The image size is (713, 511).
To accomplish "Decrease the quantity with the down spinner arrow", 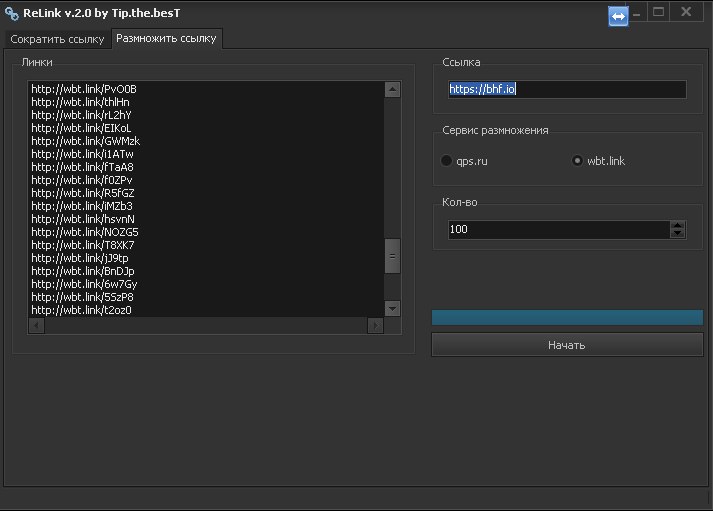I will tap(678, 234).
